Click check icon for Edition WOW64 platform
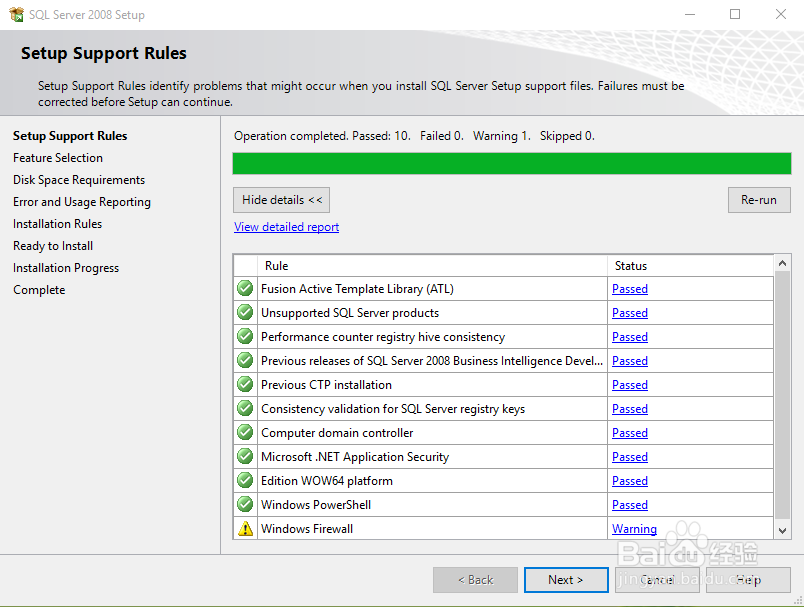 (245, 480)
